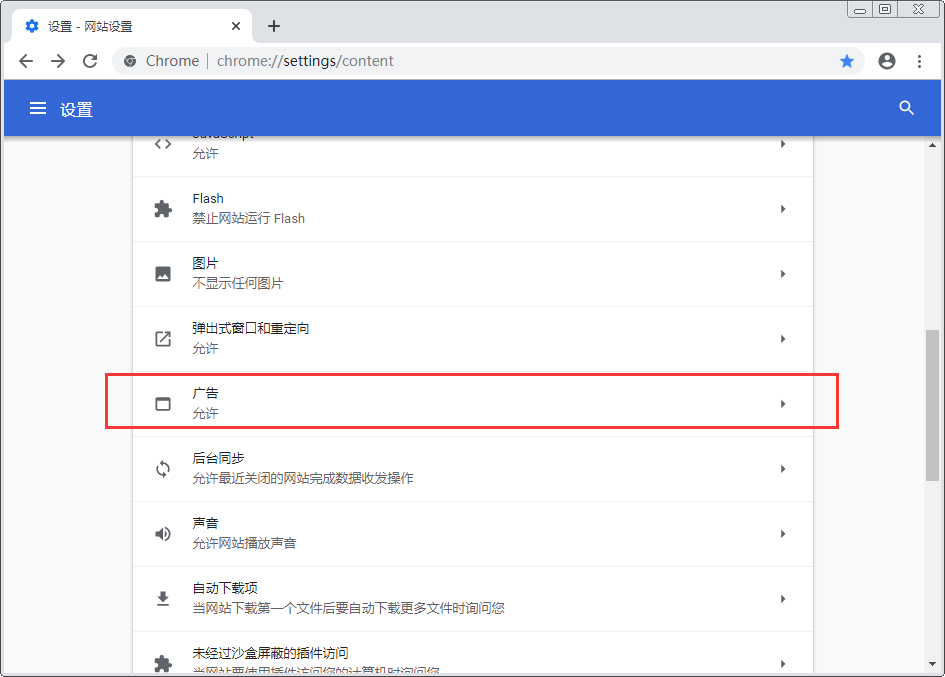945x677 pixels.
Task: Click the 自动下载项 download icon
Action: point(163,598)
